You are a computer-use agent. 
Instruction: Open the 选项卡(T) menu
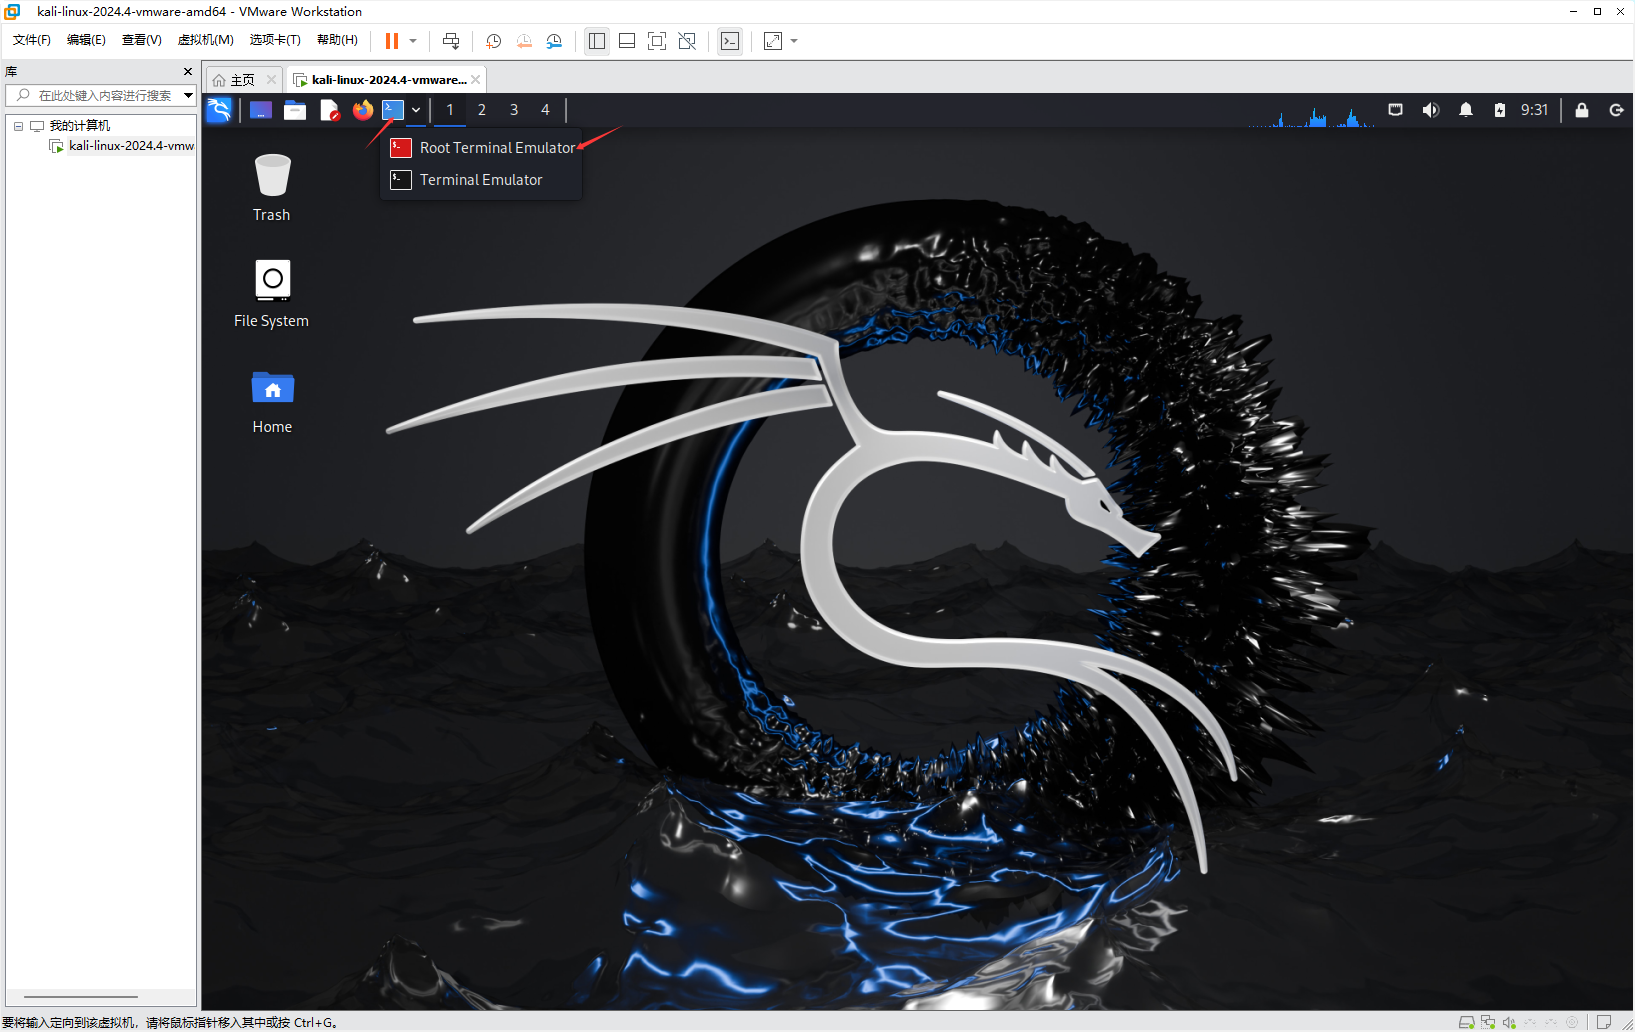click(275, 40)
